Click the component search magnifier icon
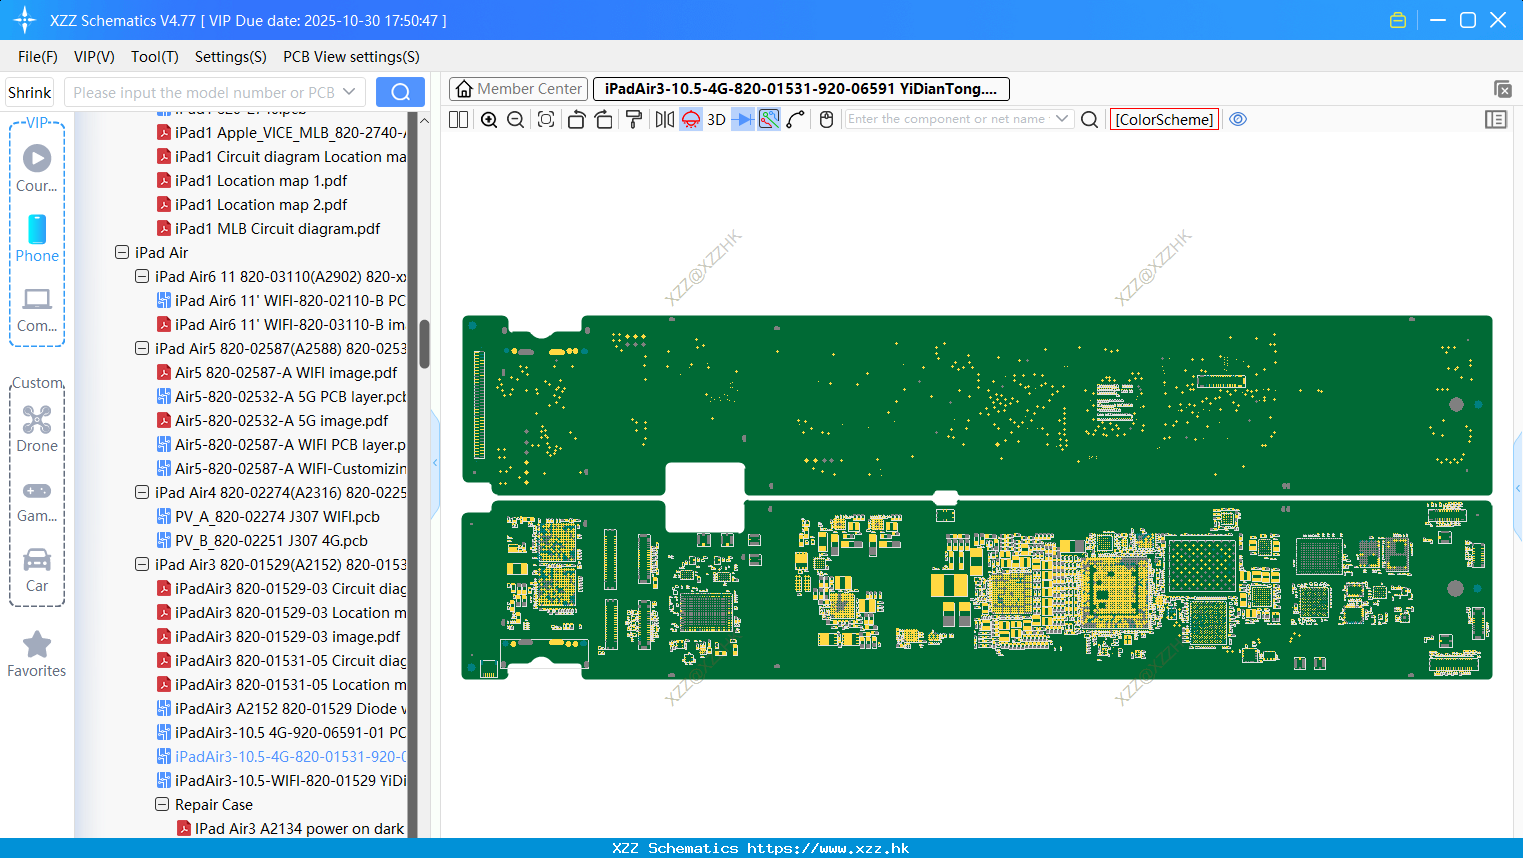This screenshot has height=858, width=1523. [1090, 119]
